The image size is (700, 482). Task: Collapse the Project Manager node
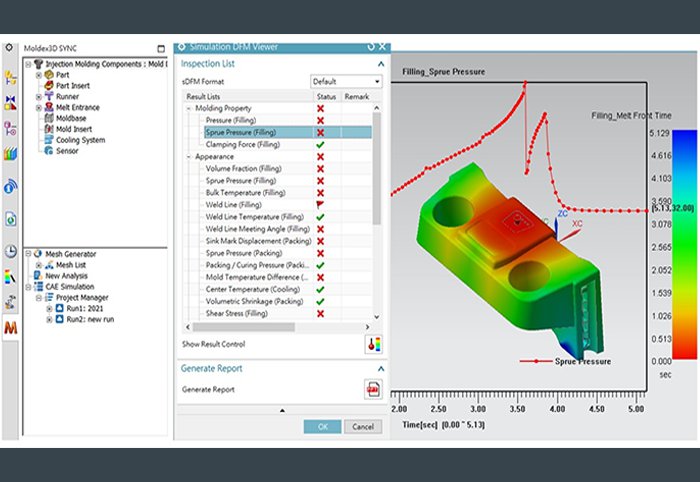tap(39, 298)
